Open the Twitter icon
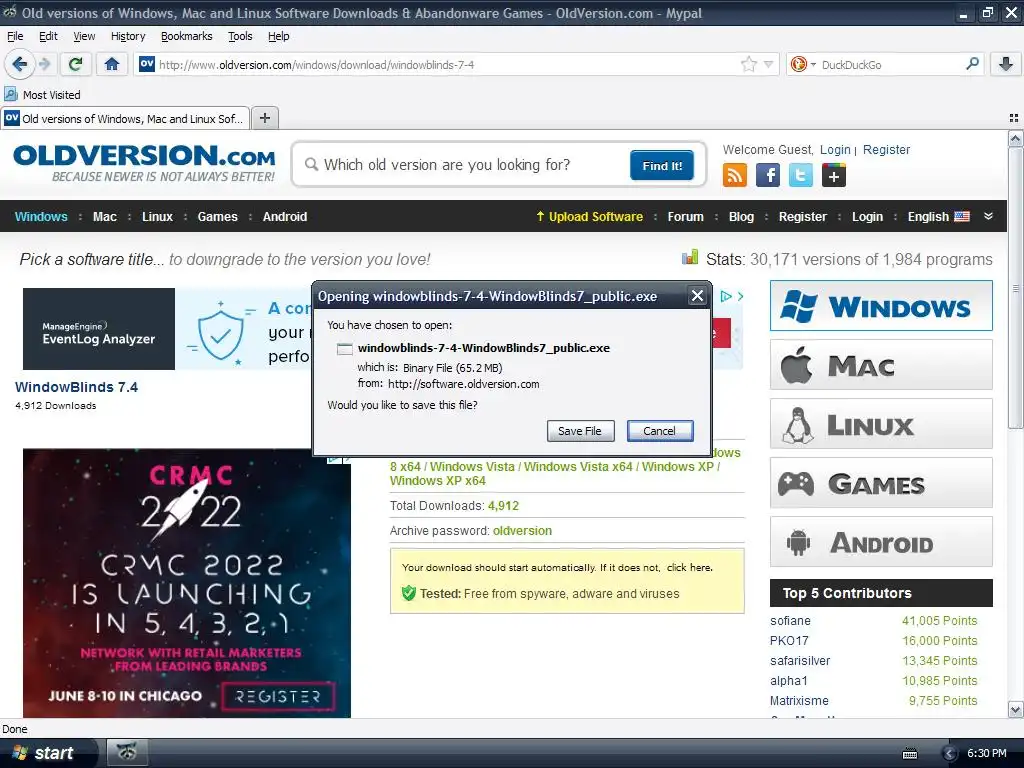1024x768 pixels. (801, 175)
